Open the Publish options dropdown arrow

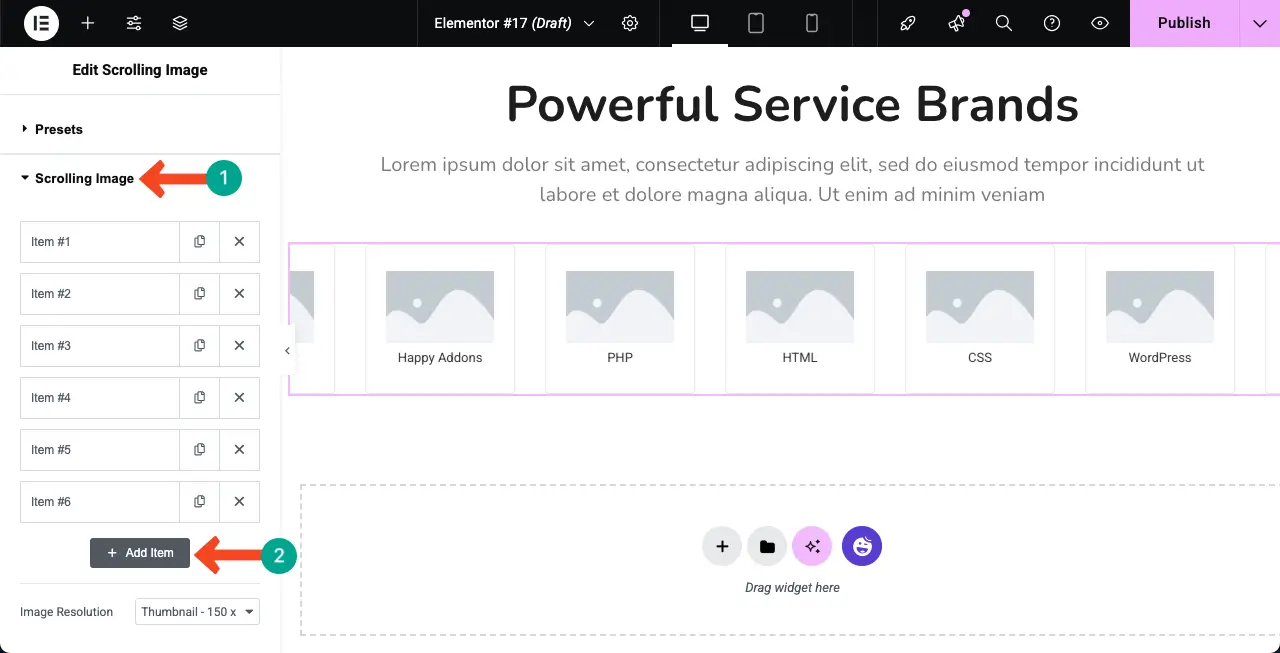(x=1260, y=23)
